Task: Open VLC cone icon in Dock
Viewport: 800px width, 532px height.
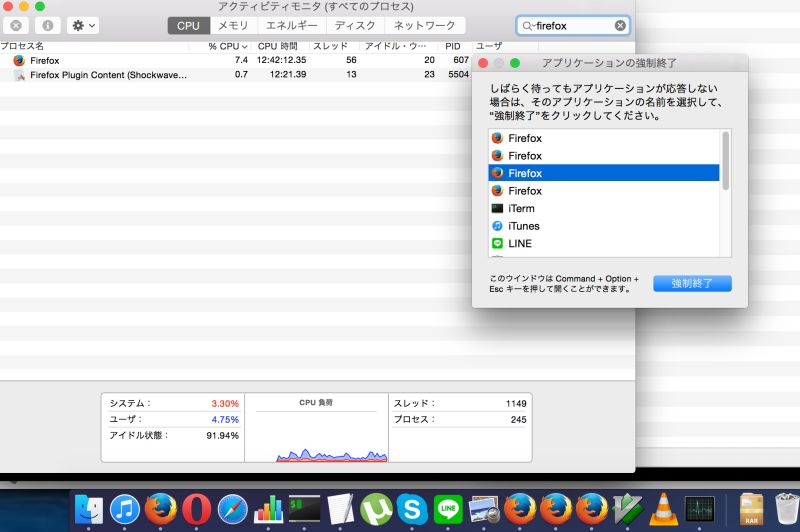Action: tap(664, 510)
